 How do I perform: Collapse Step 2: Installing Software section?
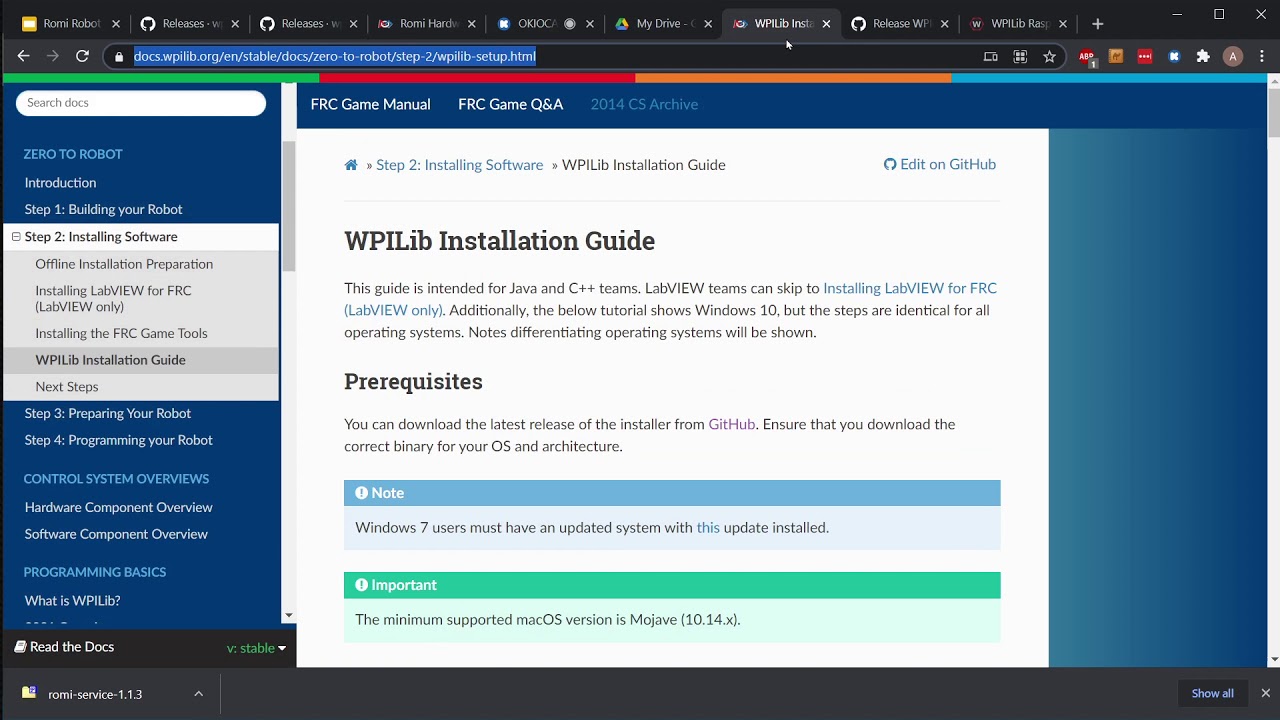click(x=16, y=237)
